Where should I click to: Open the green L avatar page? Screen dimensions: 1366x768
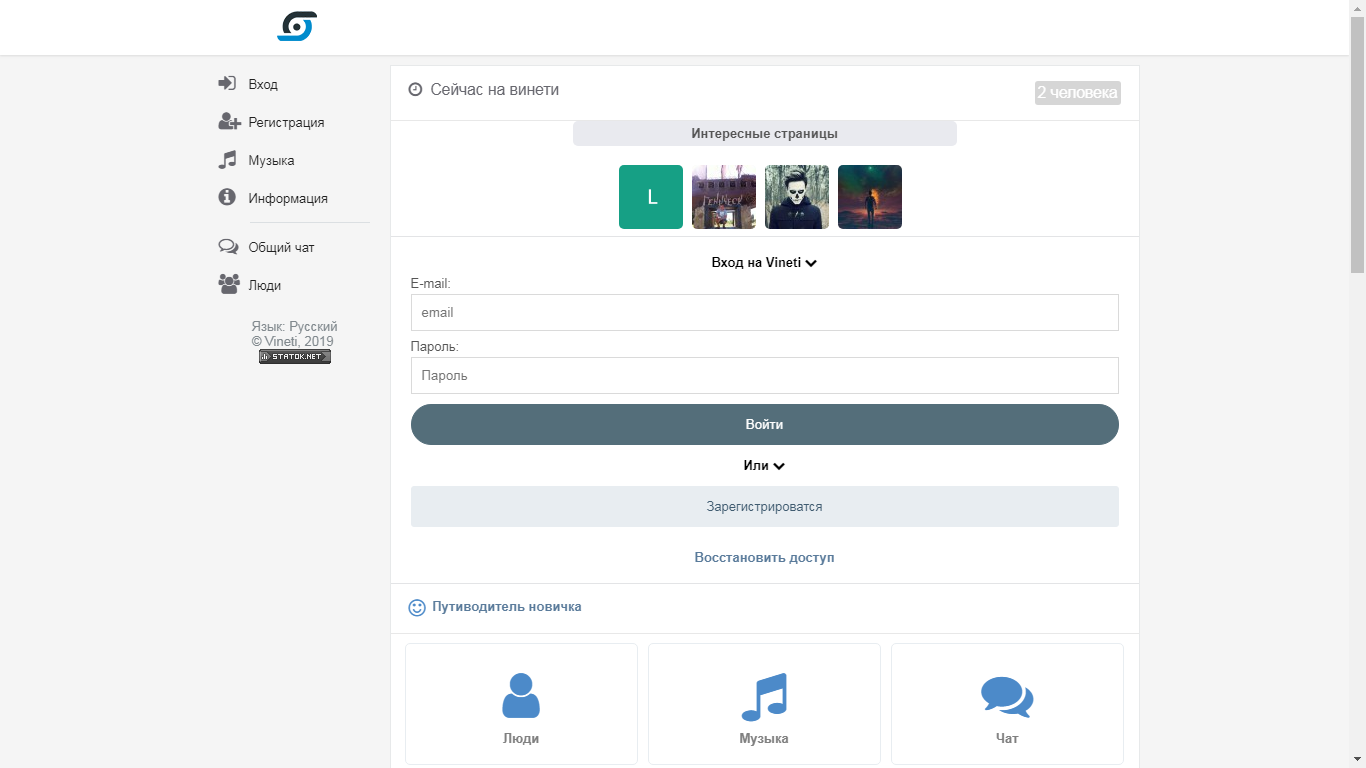coord(651,197)
